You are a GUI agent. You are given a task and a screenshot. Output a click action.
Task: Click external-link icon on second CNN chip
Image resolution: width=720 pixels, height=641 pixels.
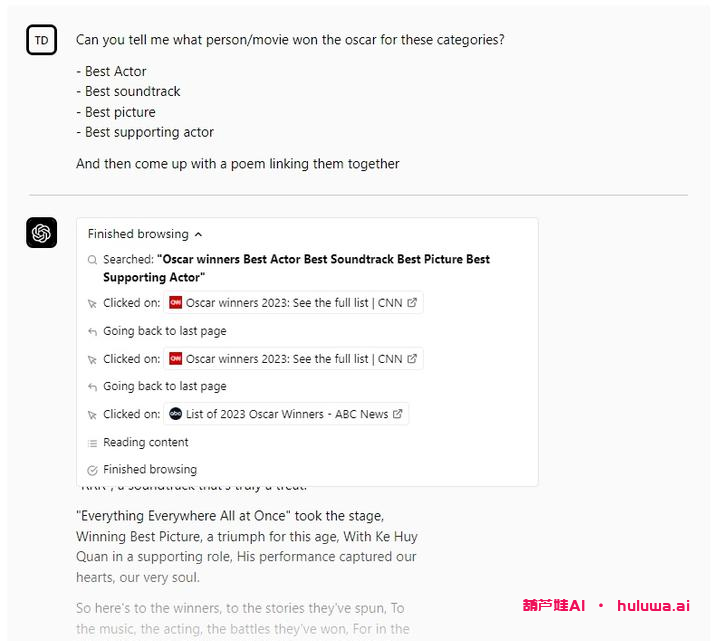tap(411, 359)
